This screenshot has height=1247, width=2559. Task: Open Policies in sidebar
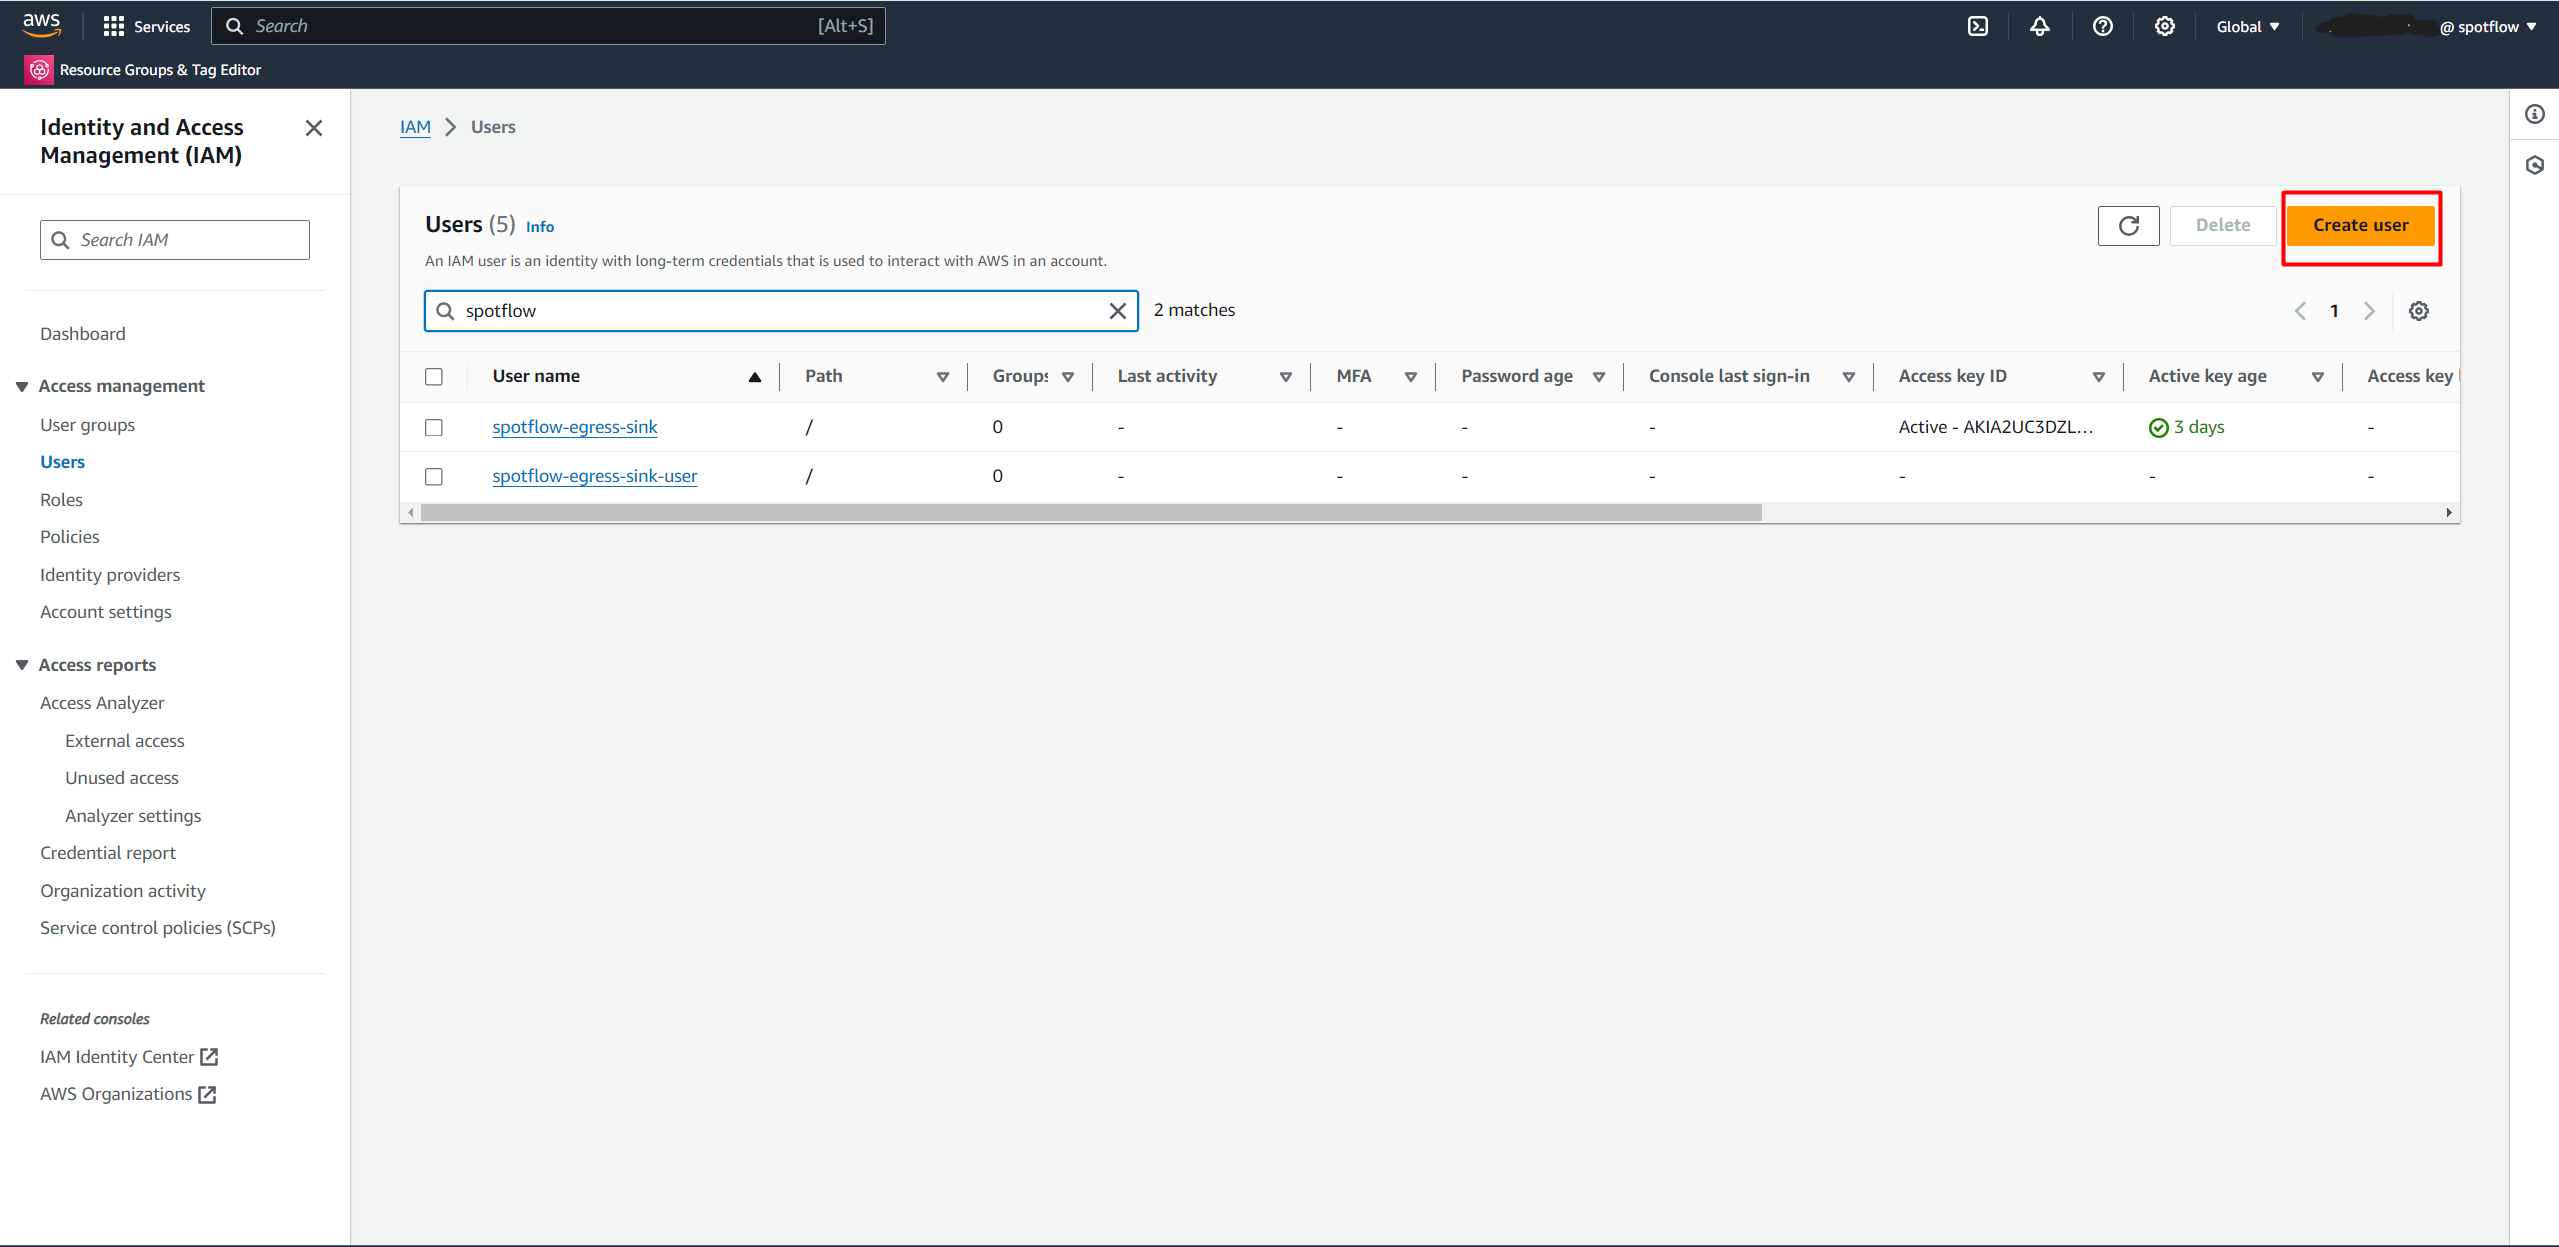tap(70, 537)
